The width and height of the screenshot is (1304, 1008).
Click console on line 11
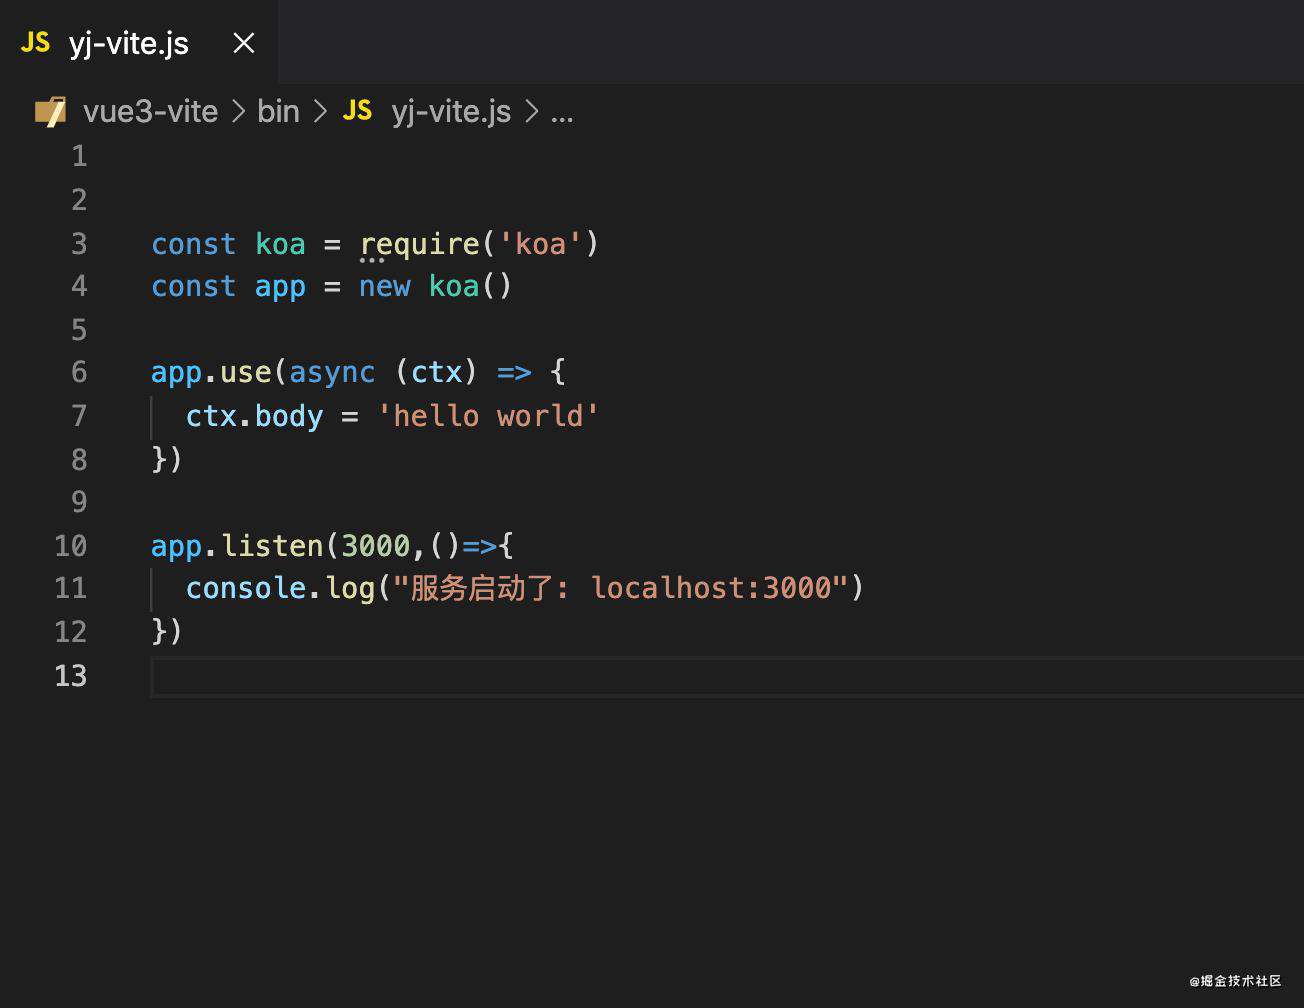click(246, 588)
